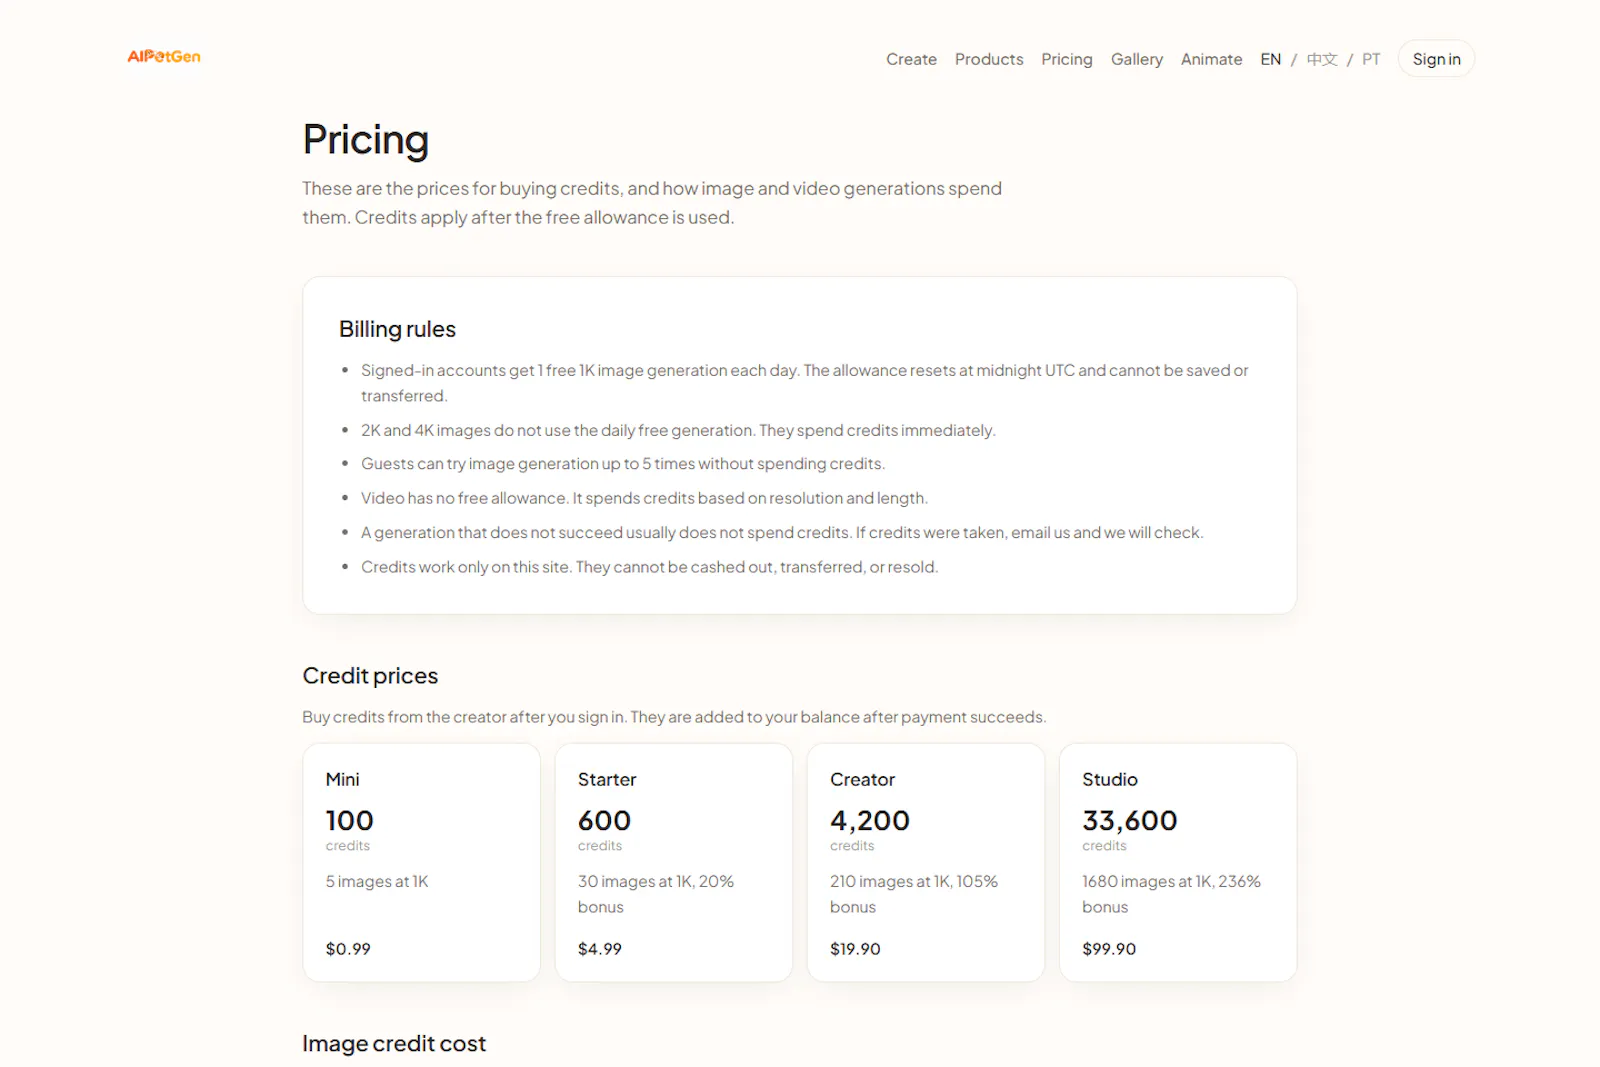Click the $4.99 price

(600, 949)
